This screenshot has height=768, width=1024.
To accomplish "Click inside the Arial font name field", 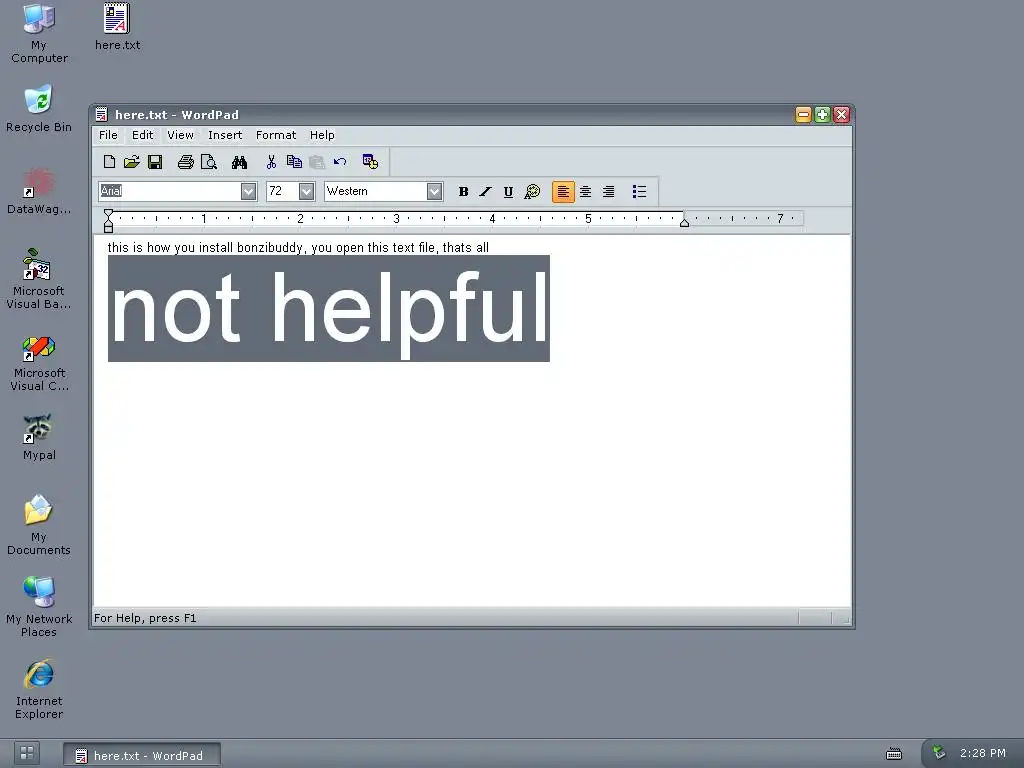I will 170,191.
